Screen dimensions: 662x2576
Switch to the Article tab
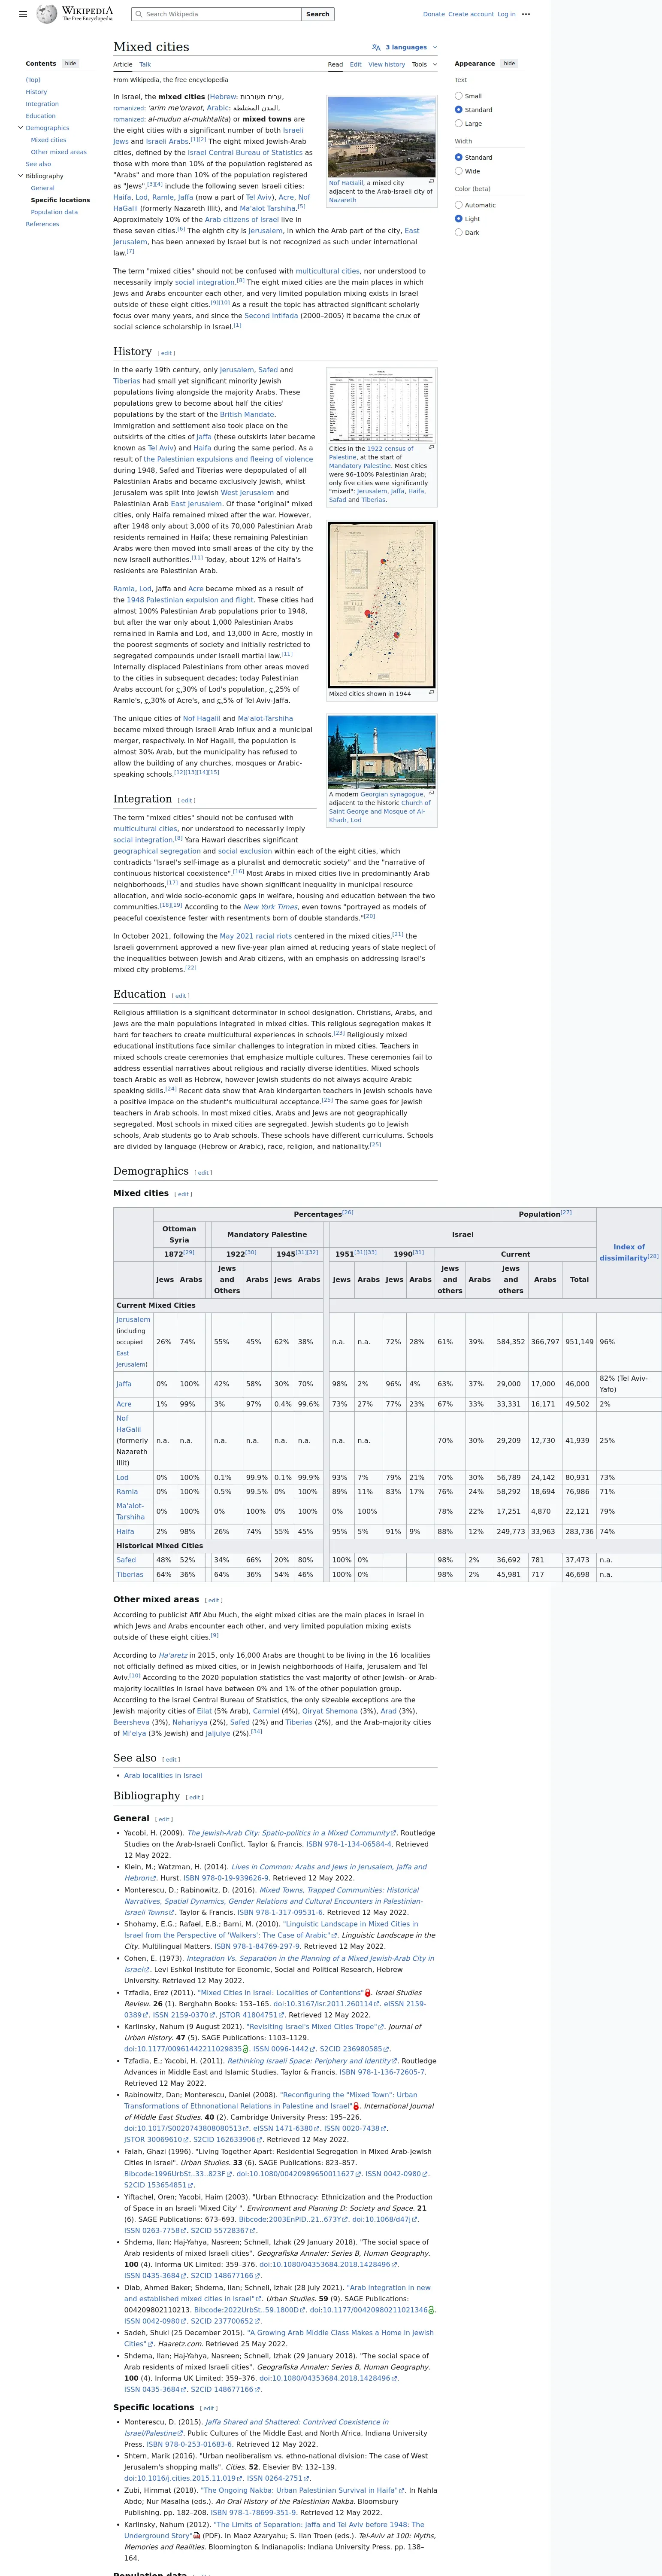point(123,64)
